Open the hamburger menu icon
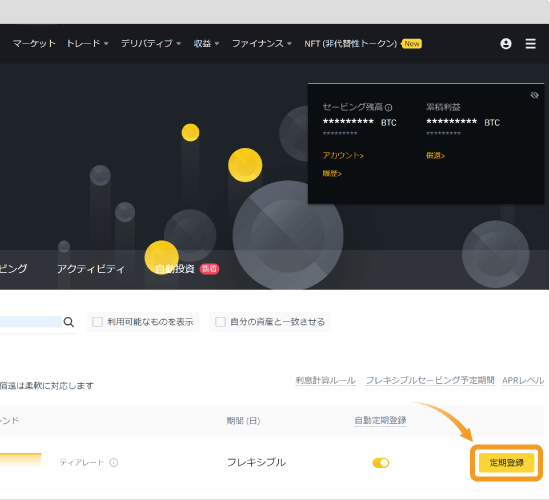This screenshot has width=550, height=500. (530, 44)
